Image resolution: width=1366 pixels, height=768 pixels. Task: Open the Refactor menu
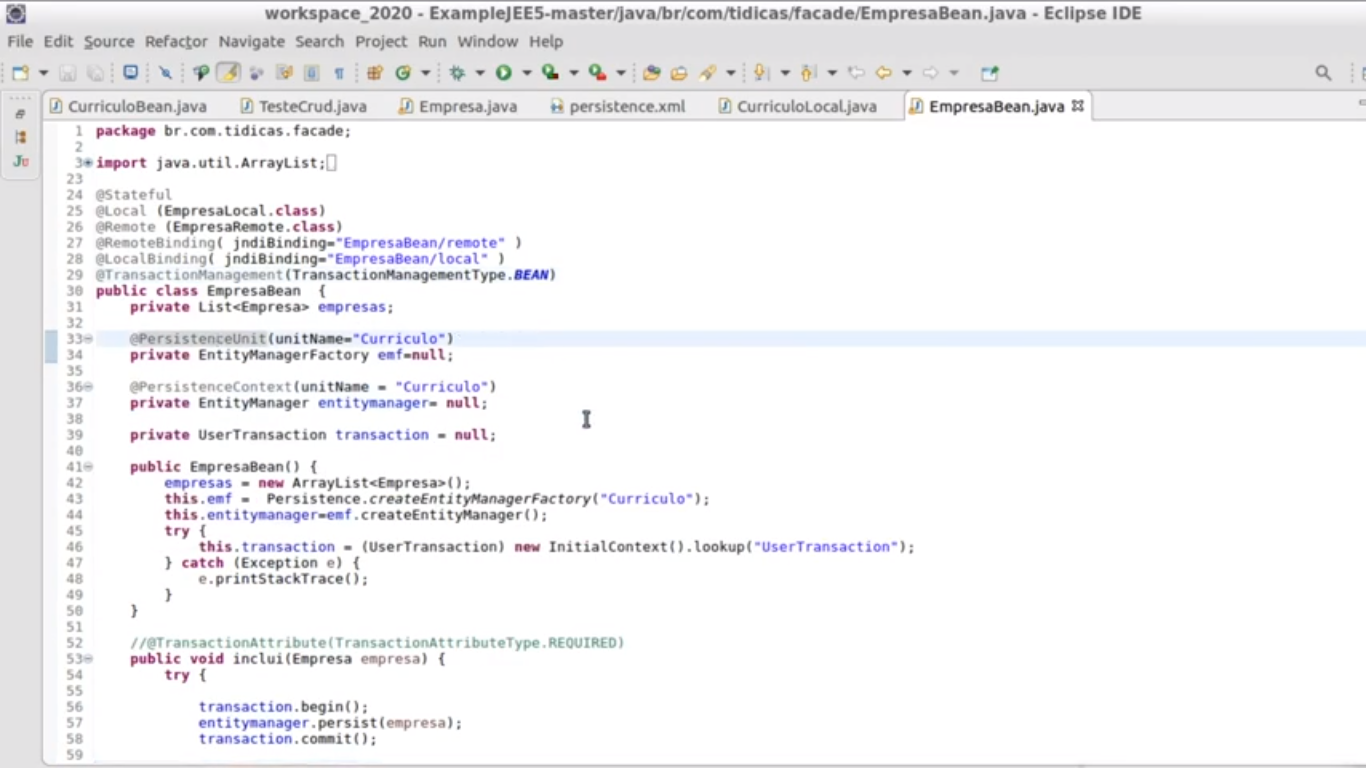176,41
